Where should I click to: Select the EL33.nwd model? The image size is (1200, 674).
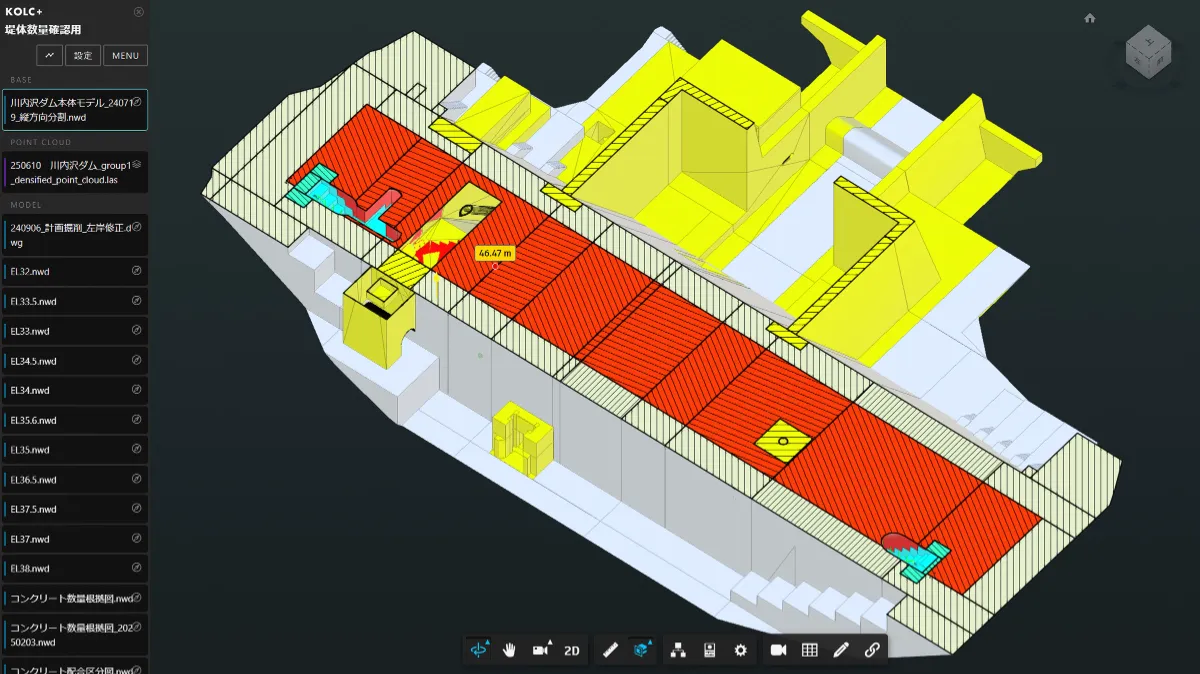click(x=75, y=331)
